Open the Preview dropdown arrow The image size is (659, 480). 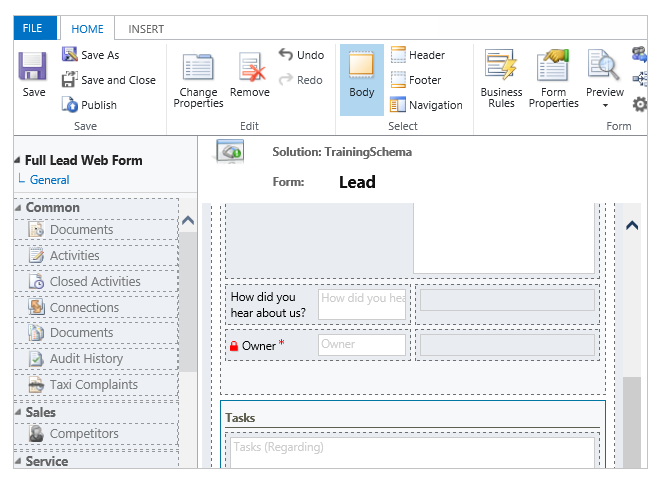(605, 105)
